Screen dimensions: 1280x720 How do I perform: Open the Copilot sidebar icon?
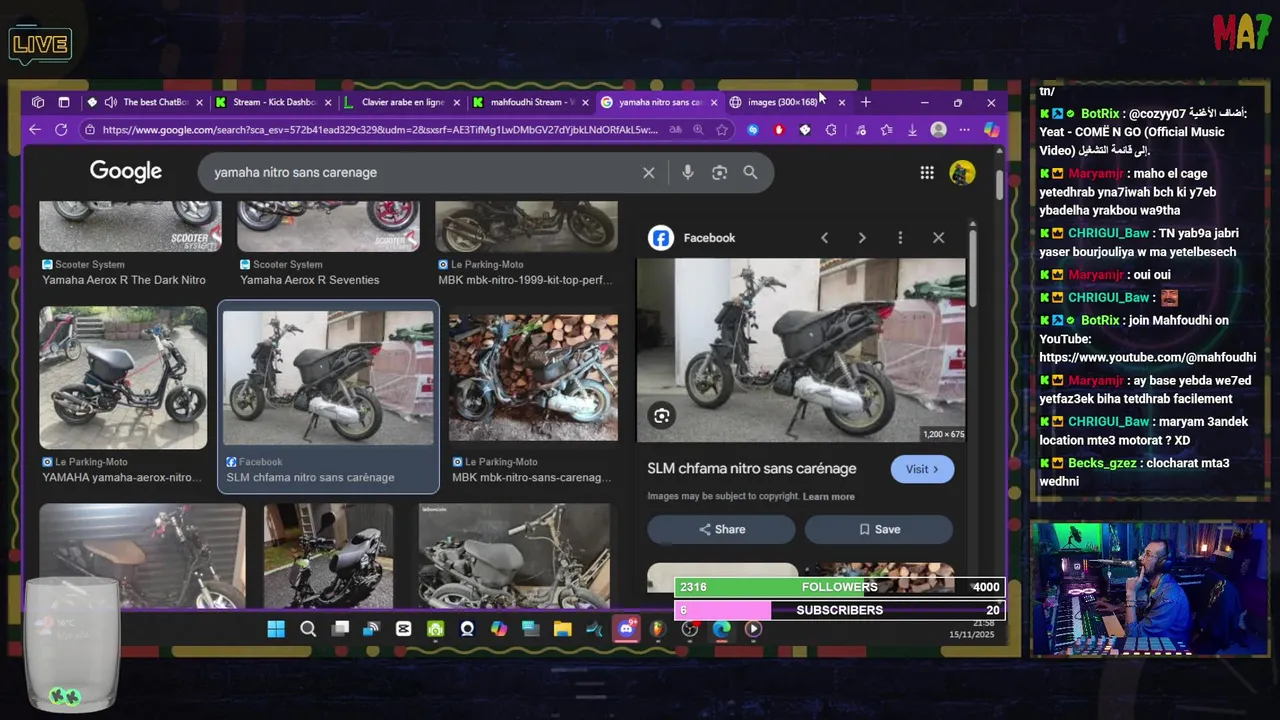pos(991,130)
